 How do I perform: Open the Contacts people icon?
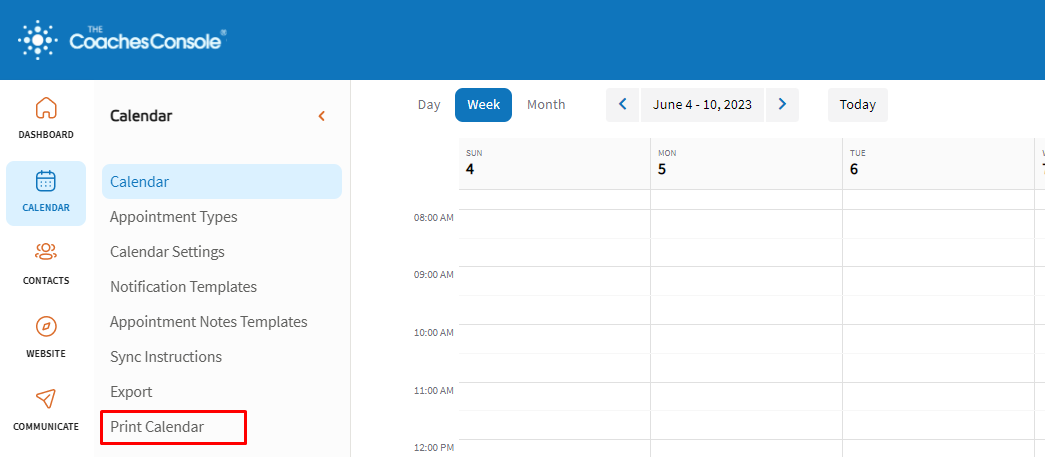[x=46, y=254]
